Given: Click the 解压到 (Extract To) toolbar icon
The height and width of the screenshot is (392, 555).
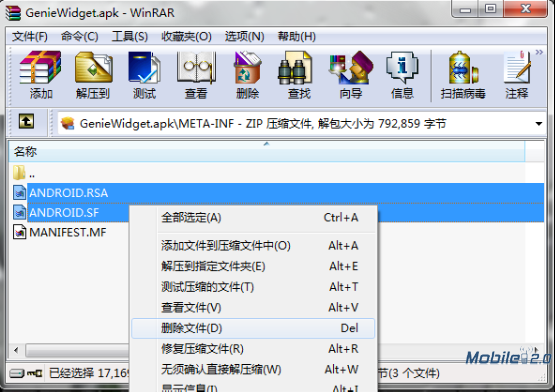Looking at the screenshot, I should (93, 67).
